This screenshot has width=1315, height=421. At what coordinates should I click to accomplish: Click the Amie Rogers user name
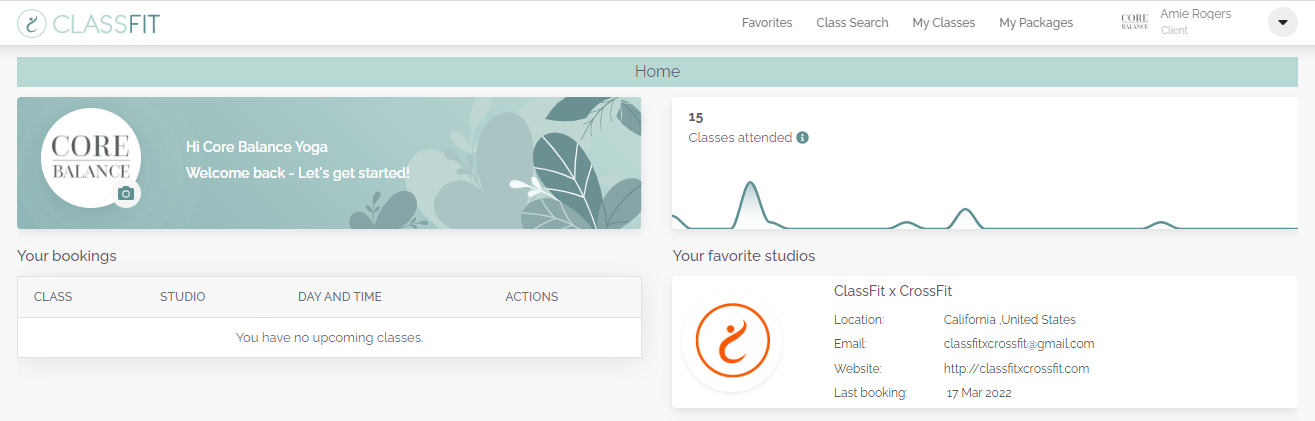(x=1196, y=14)
